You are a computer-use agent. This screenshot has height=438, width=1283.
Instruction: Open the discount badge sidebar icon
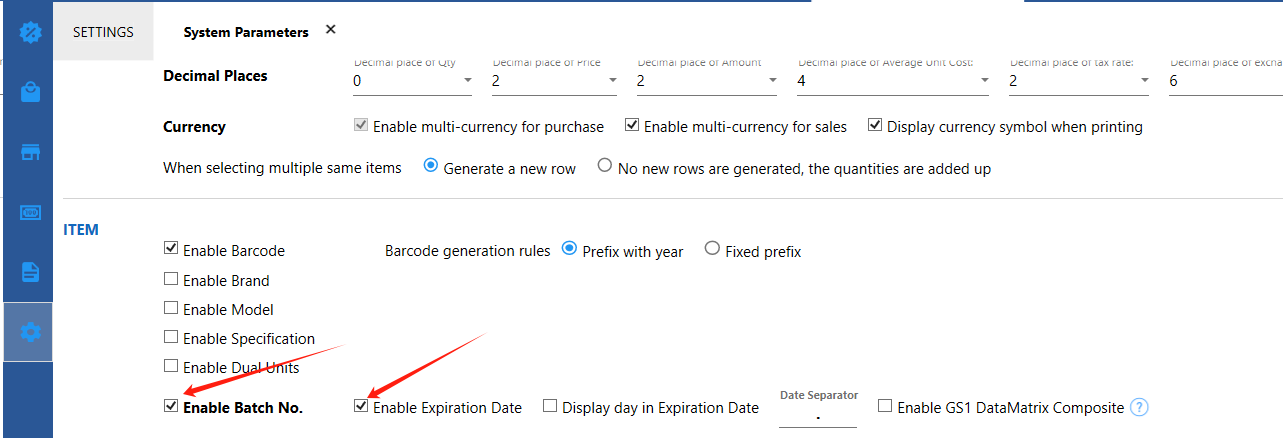click(30, 31)
